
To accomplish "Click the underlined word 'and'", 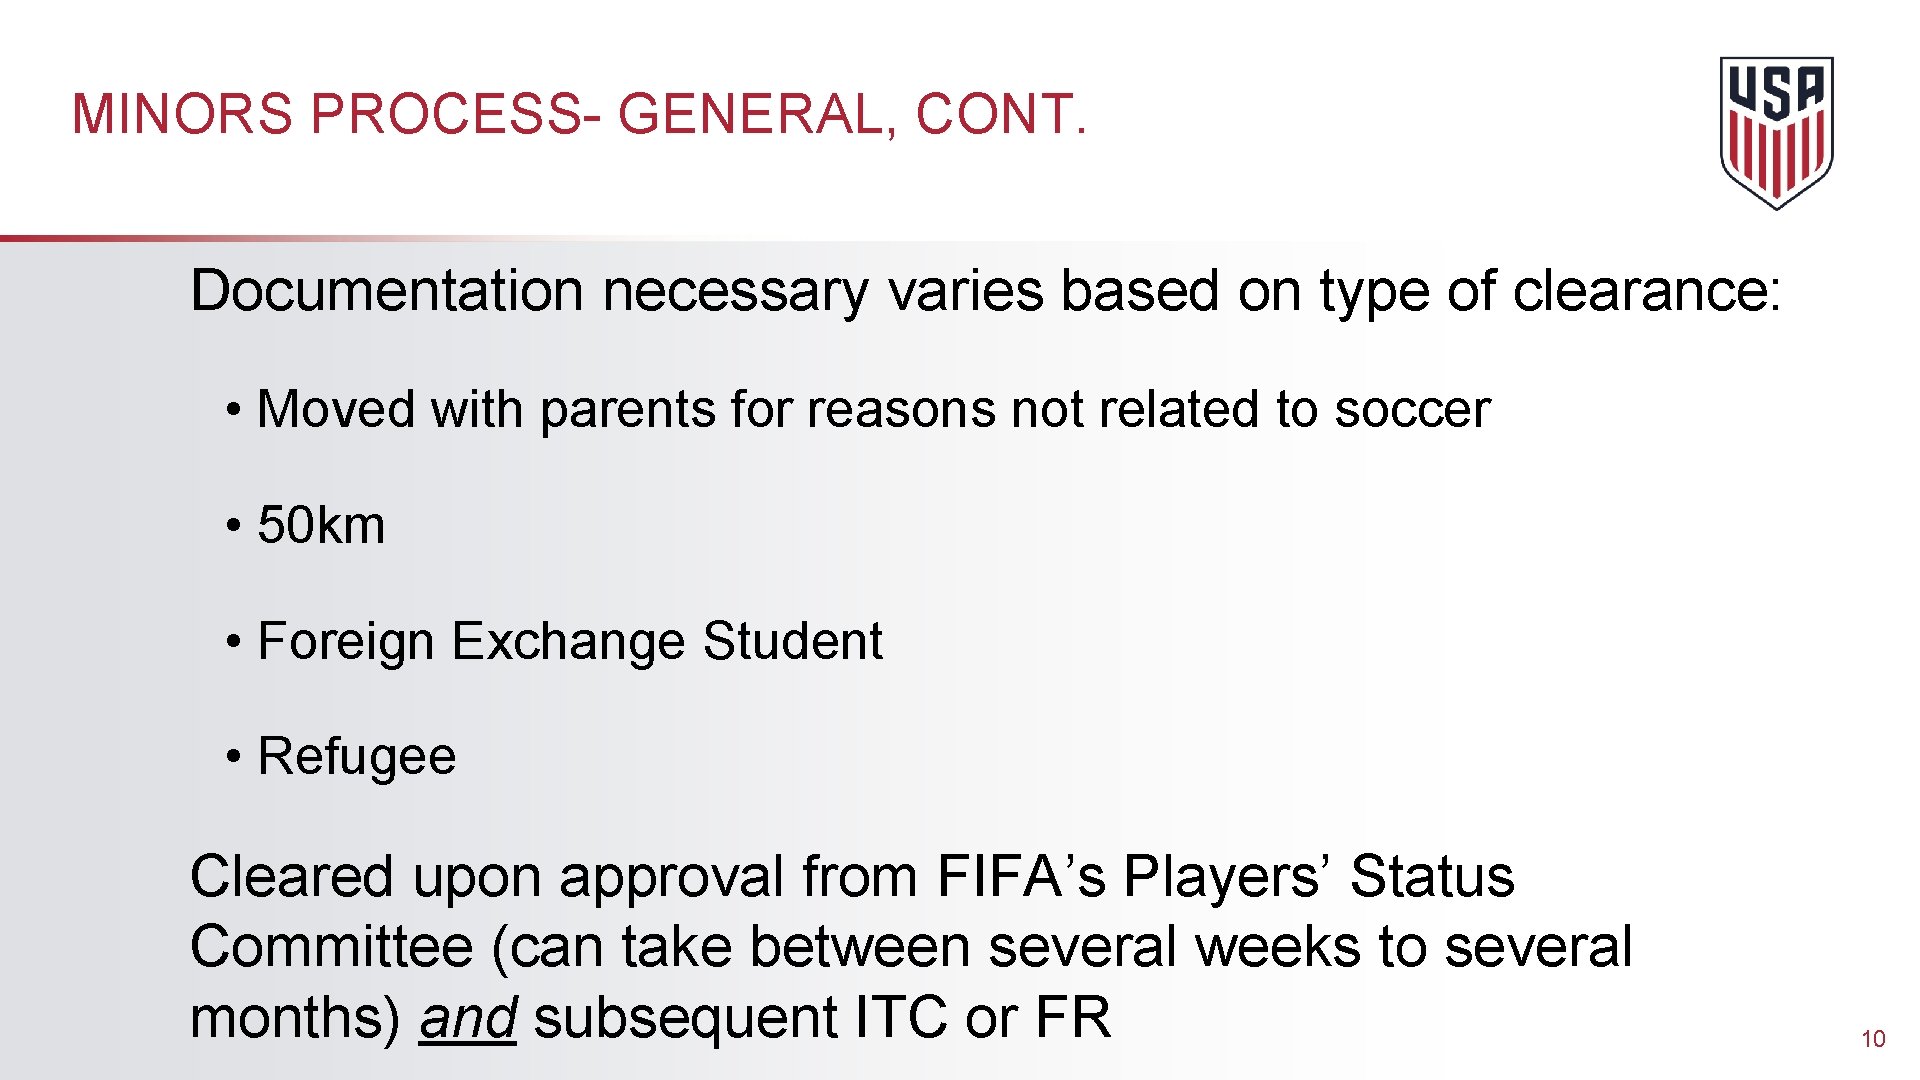I will [467, 1018].
